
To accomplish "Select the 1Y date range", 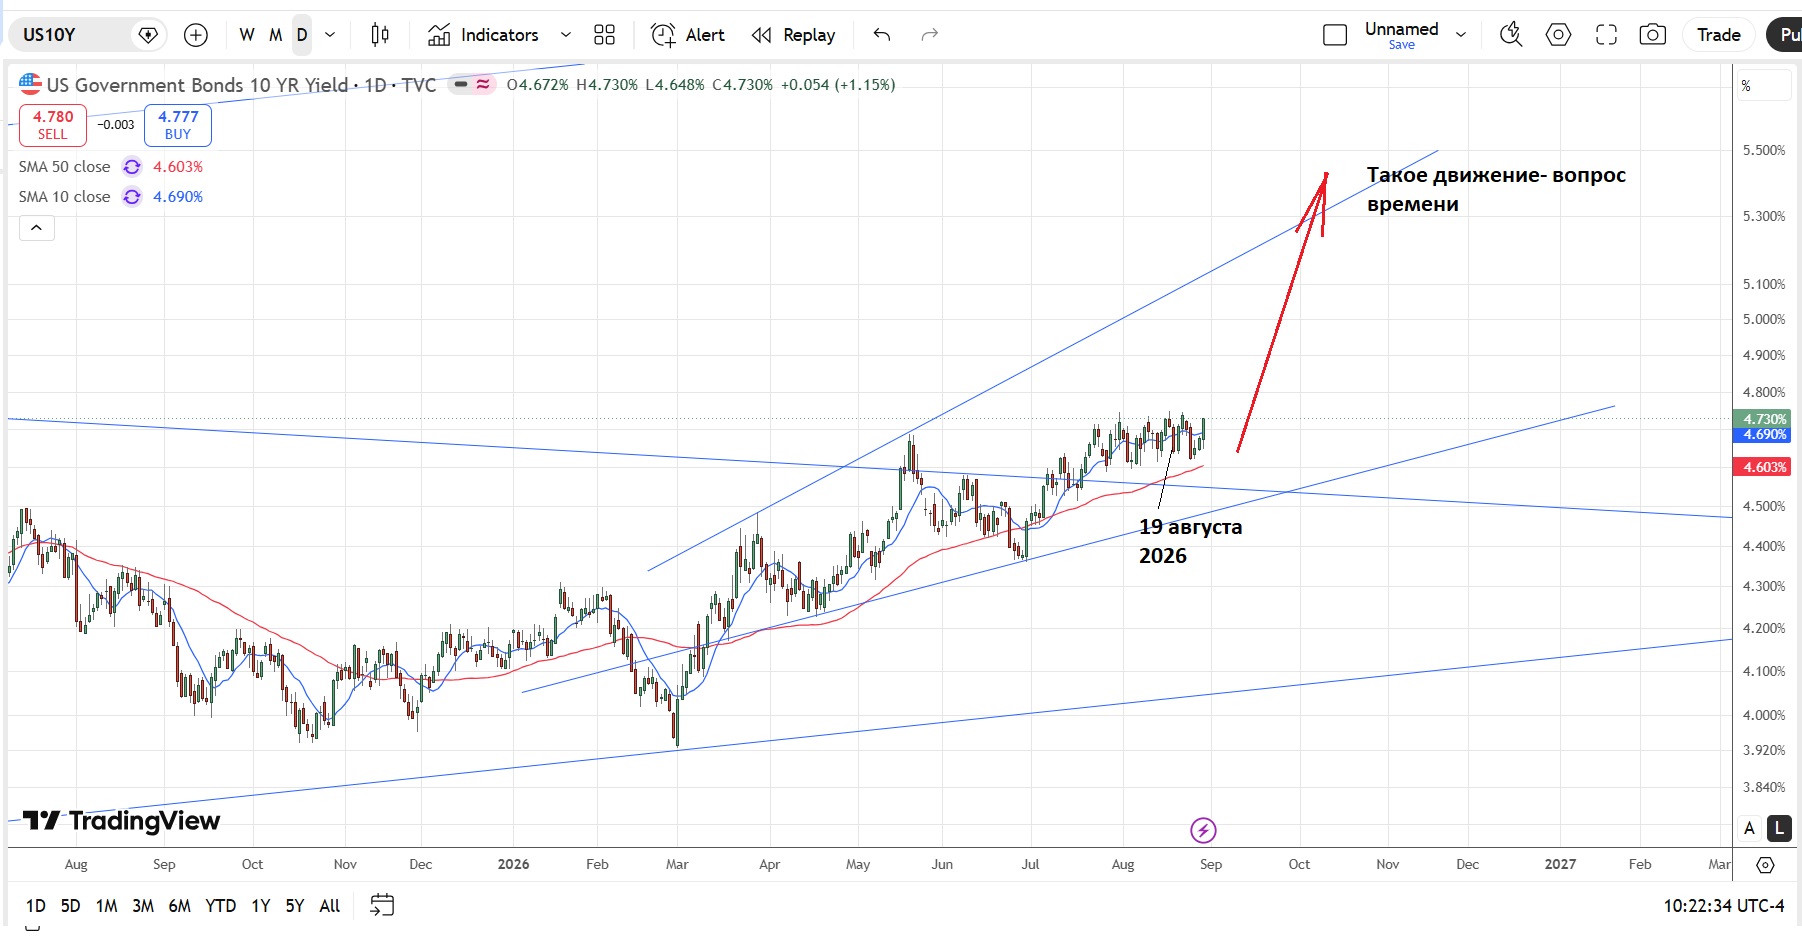I will (x=261, y=906).
